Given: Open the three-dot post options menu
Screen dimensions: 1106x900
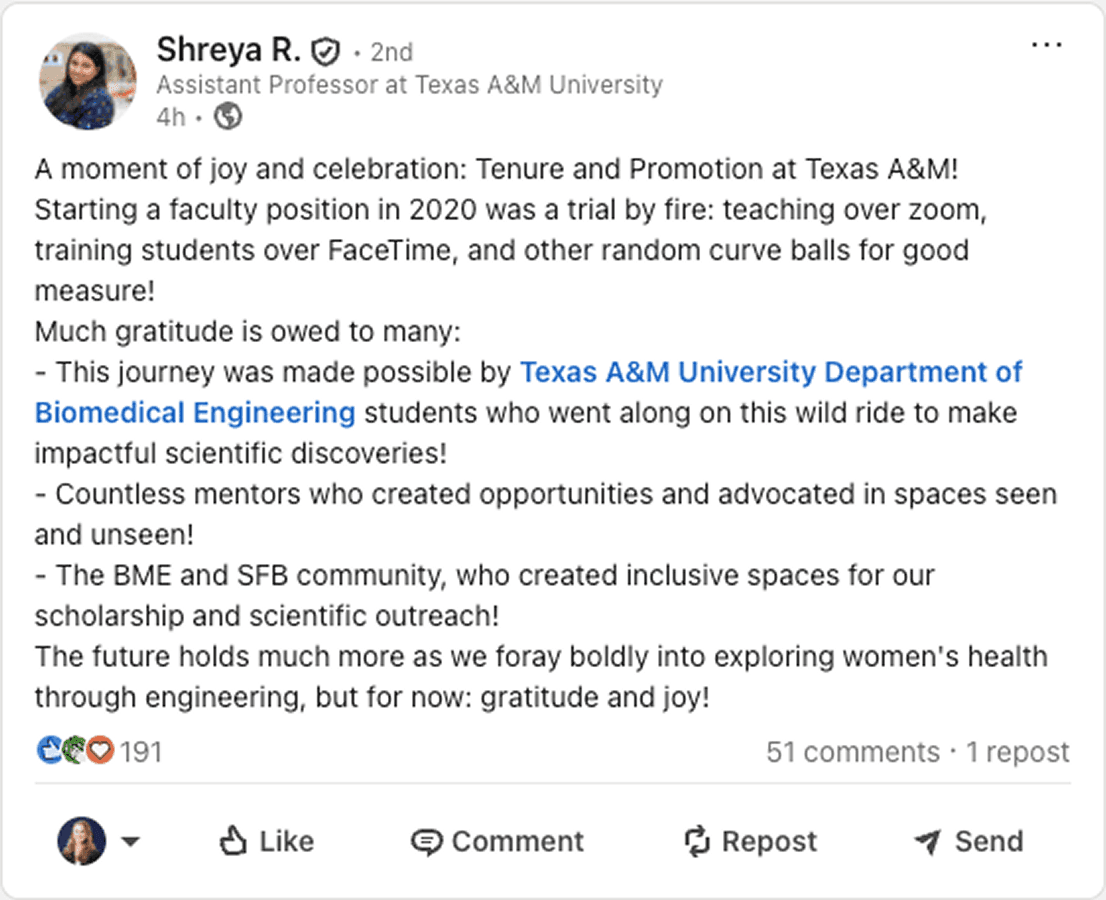Looking at the screenshot, I should (x=1046, y=45).
